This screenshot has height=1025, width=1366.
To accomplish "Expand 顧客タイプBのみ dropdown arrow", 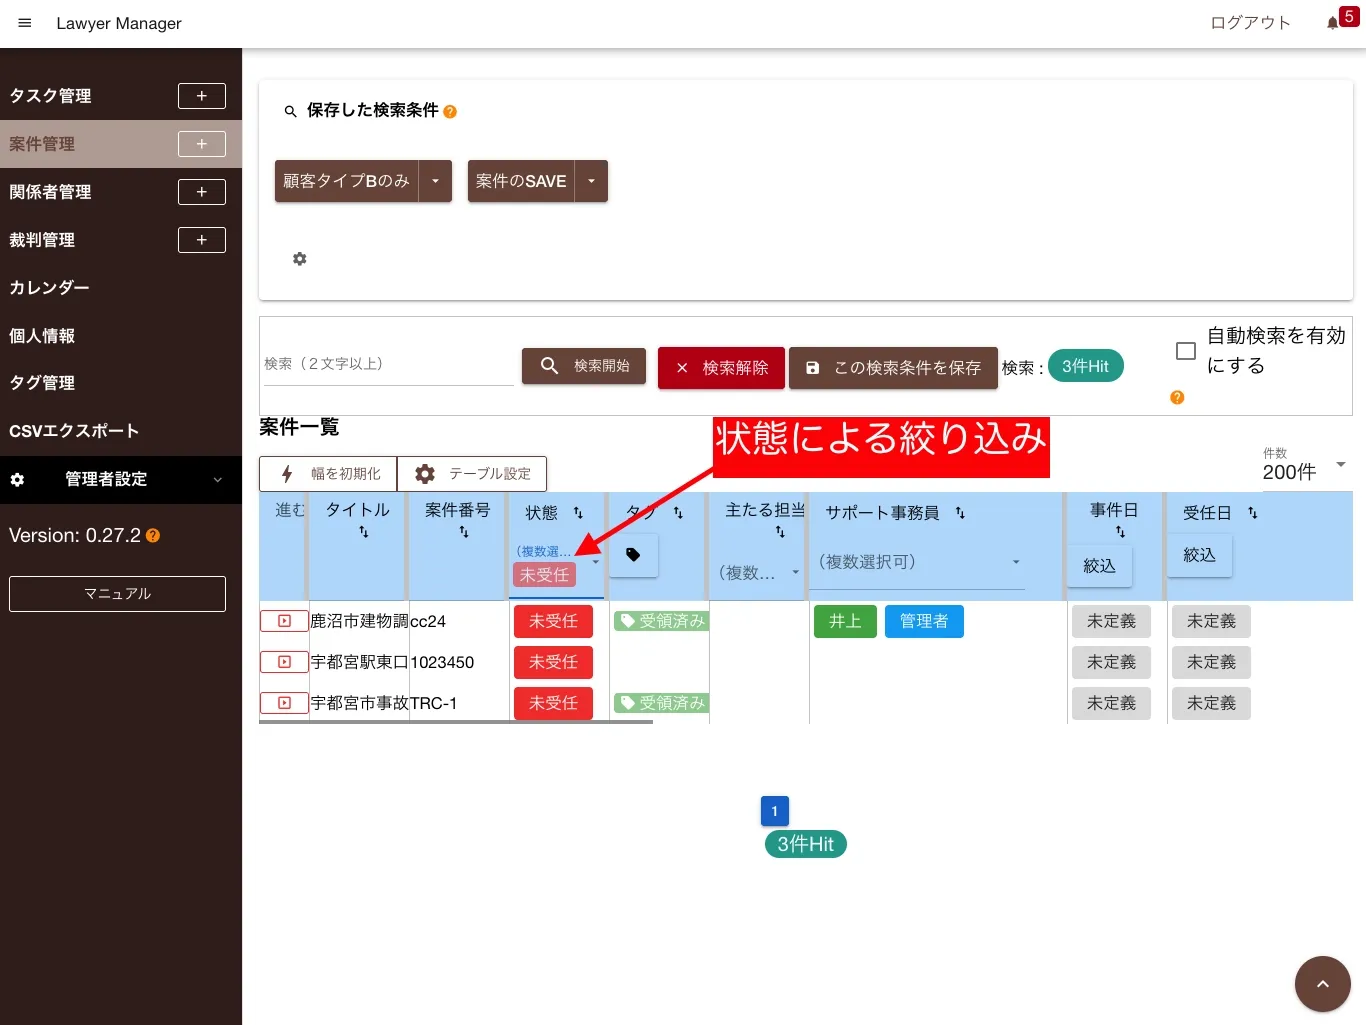I will tap(435, 181).
